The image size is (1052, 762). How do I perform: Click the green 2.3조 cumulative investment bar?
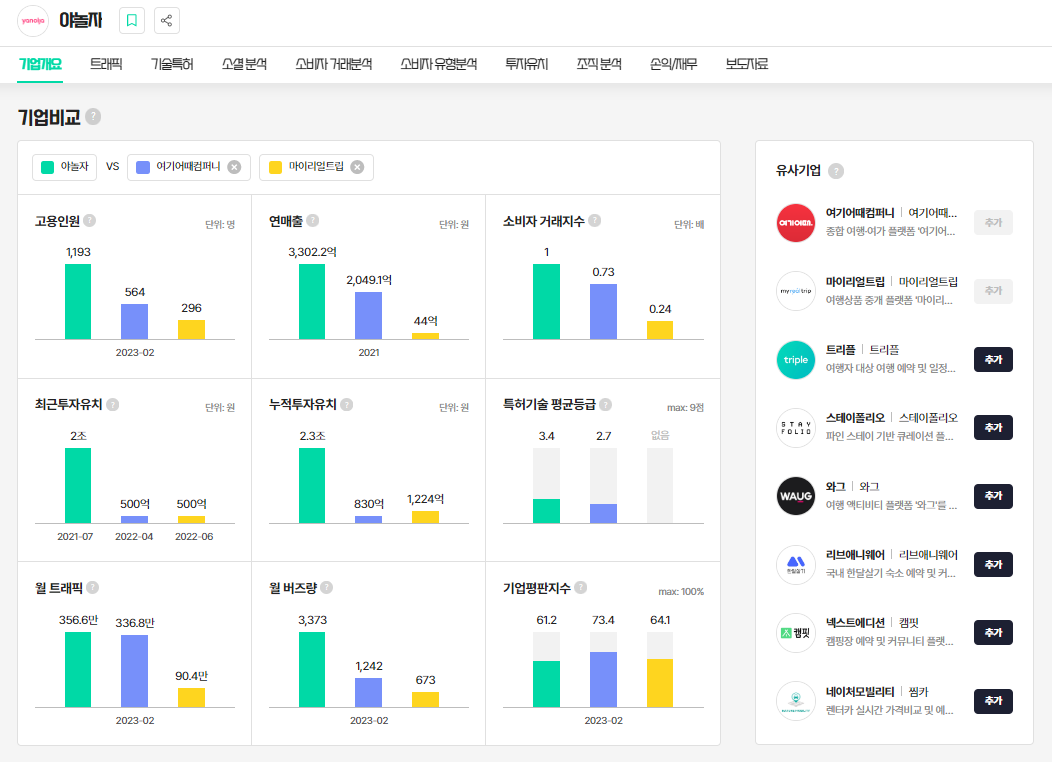tap(312, 486)
